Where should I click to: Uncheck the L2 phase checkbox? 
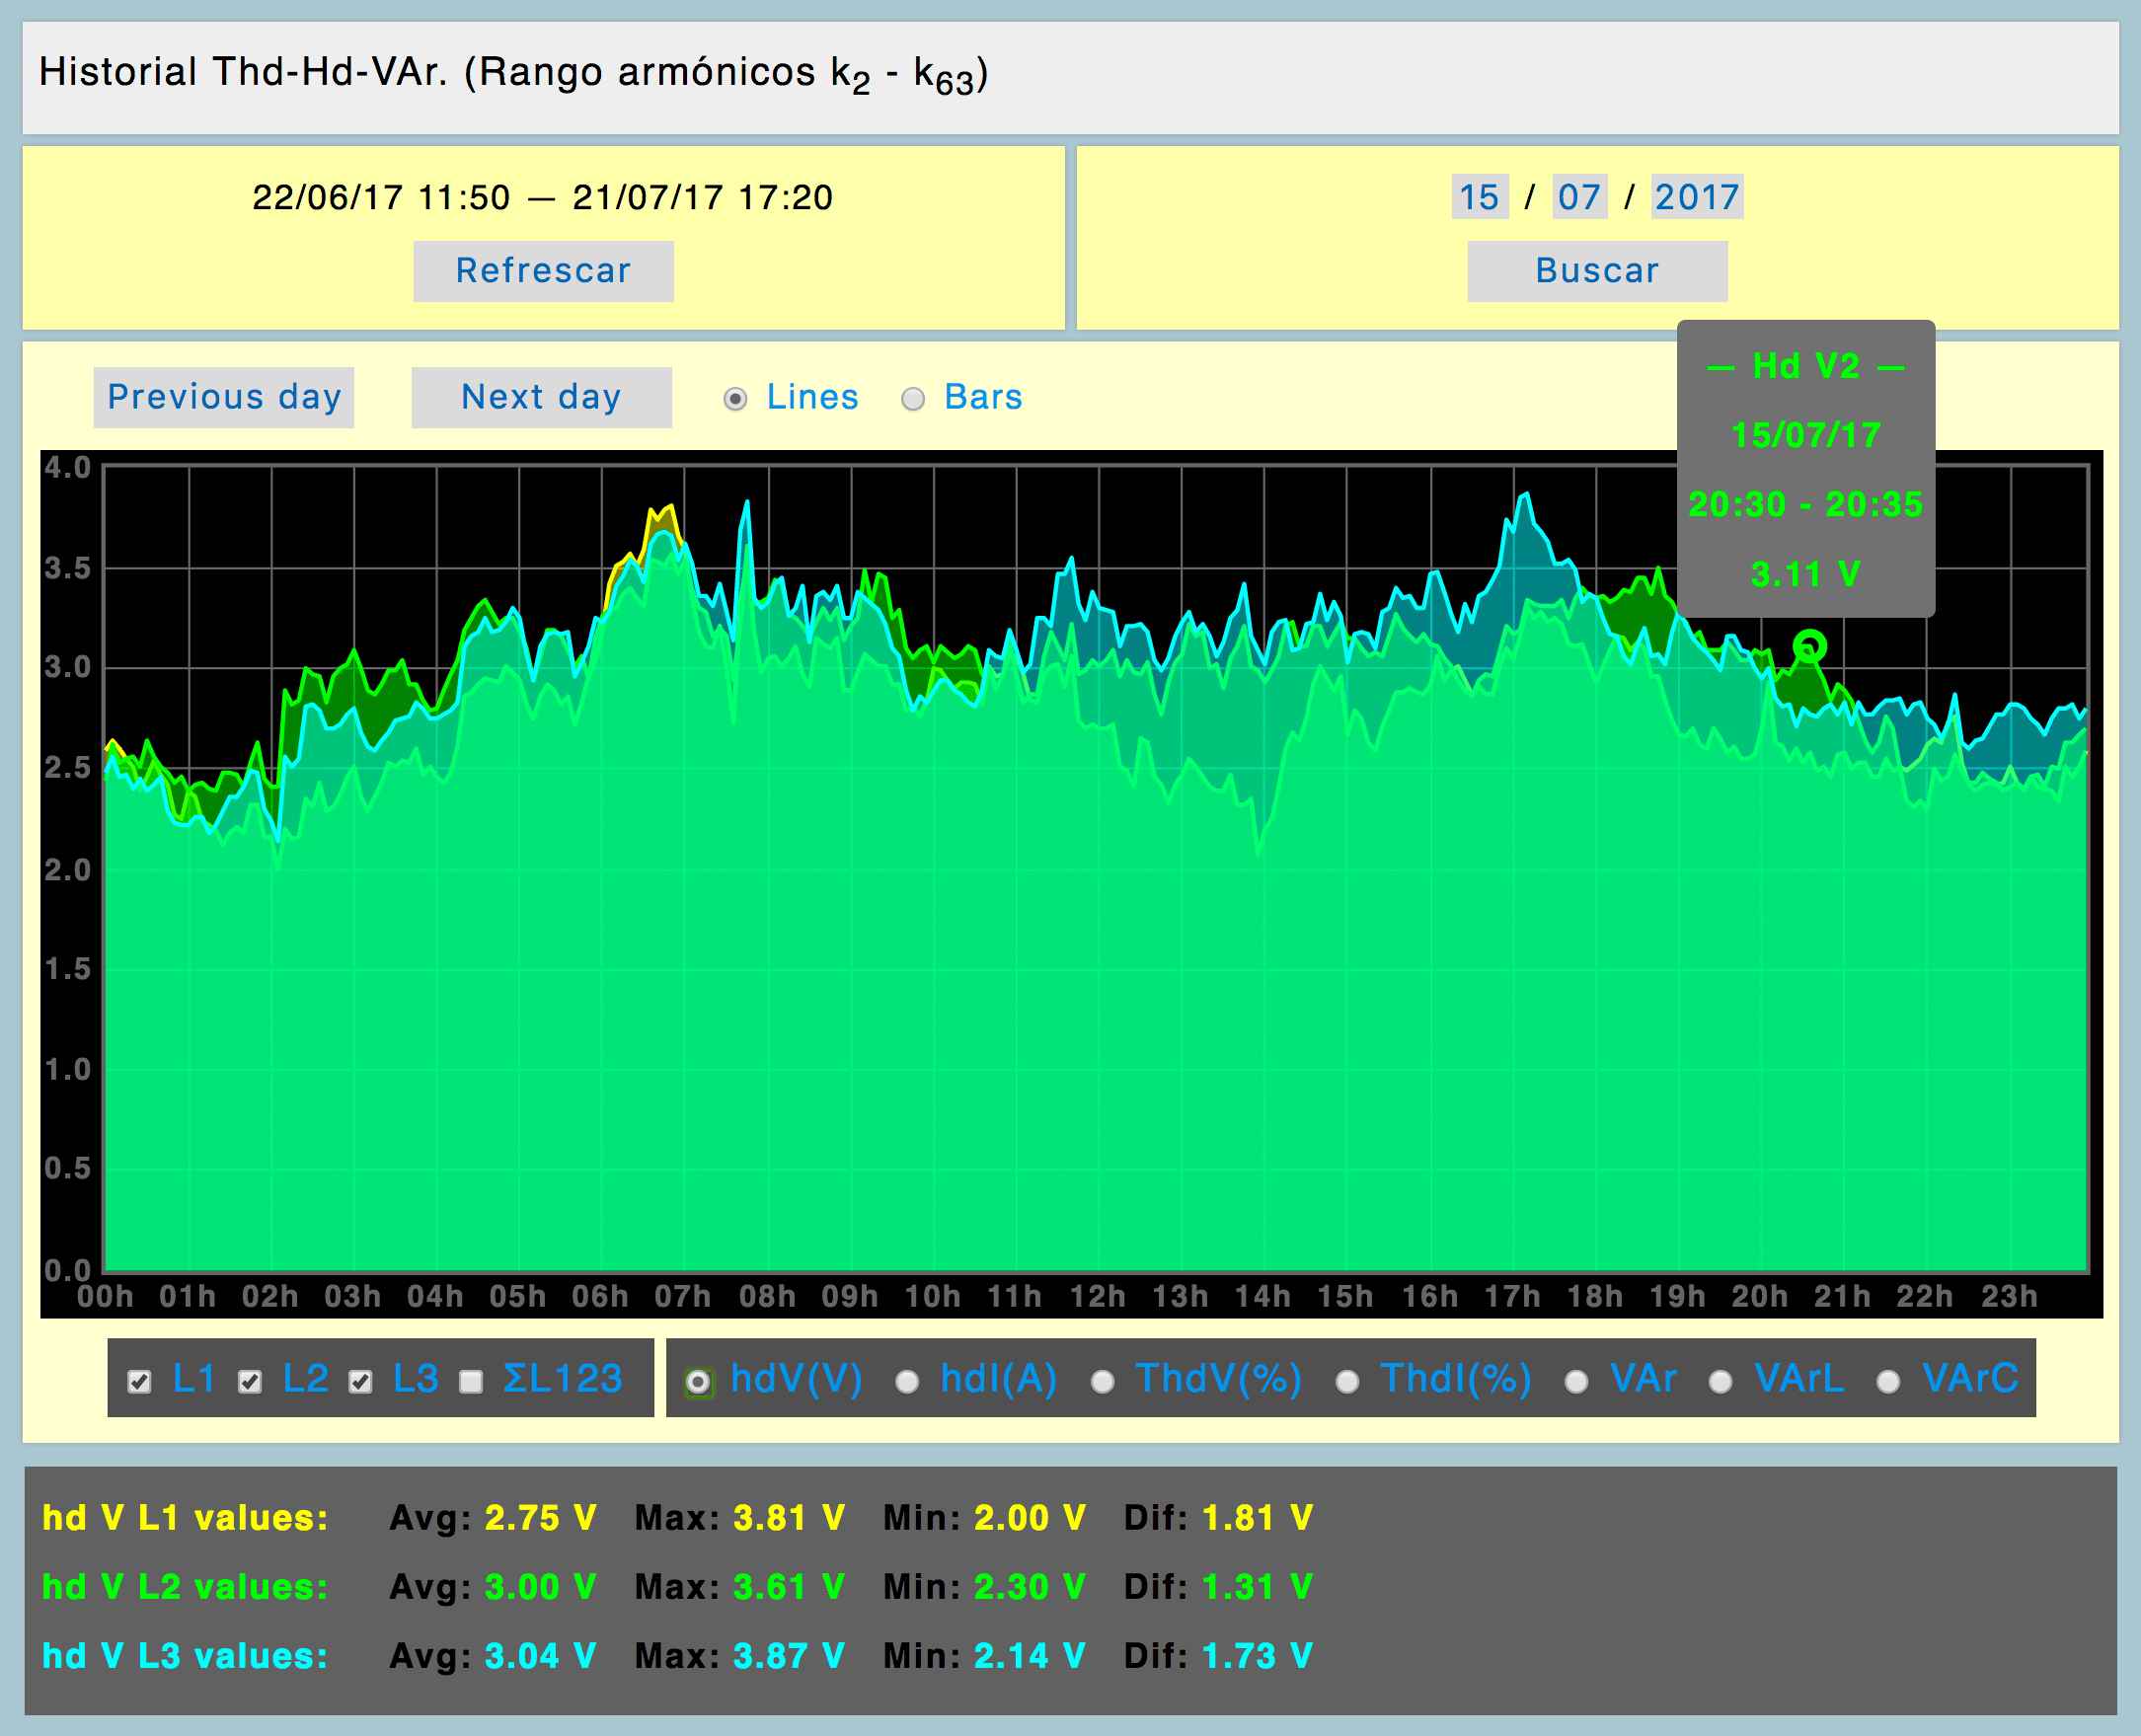coord(250,1382)
